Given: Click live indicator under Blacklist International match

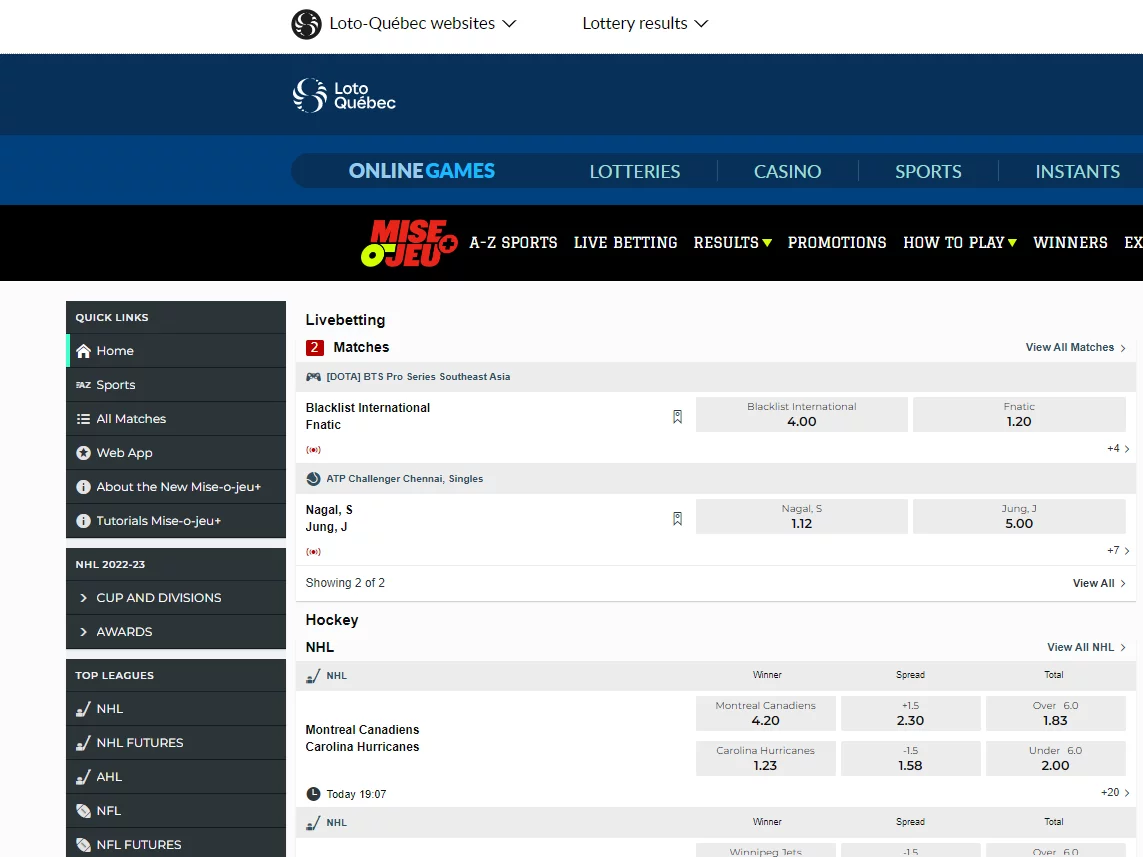Looking at the screenshot, I should click(313, 450).
